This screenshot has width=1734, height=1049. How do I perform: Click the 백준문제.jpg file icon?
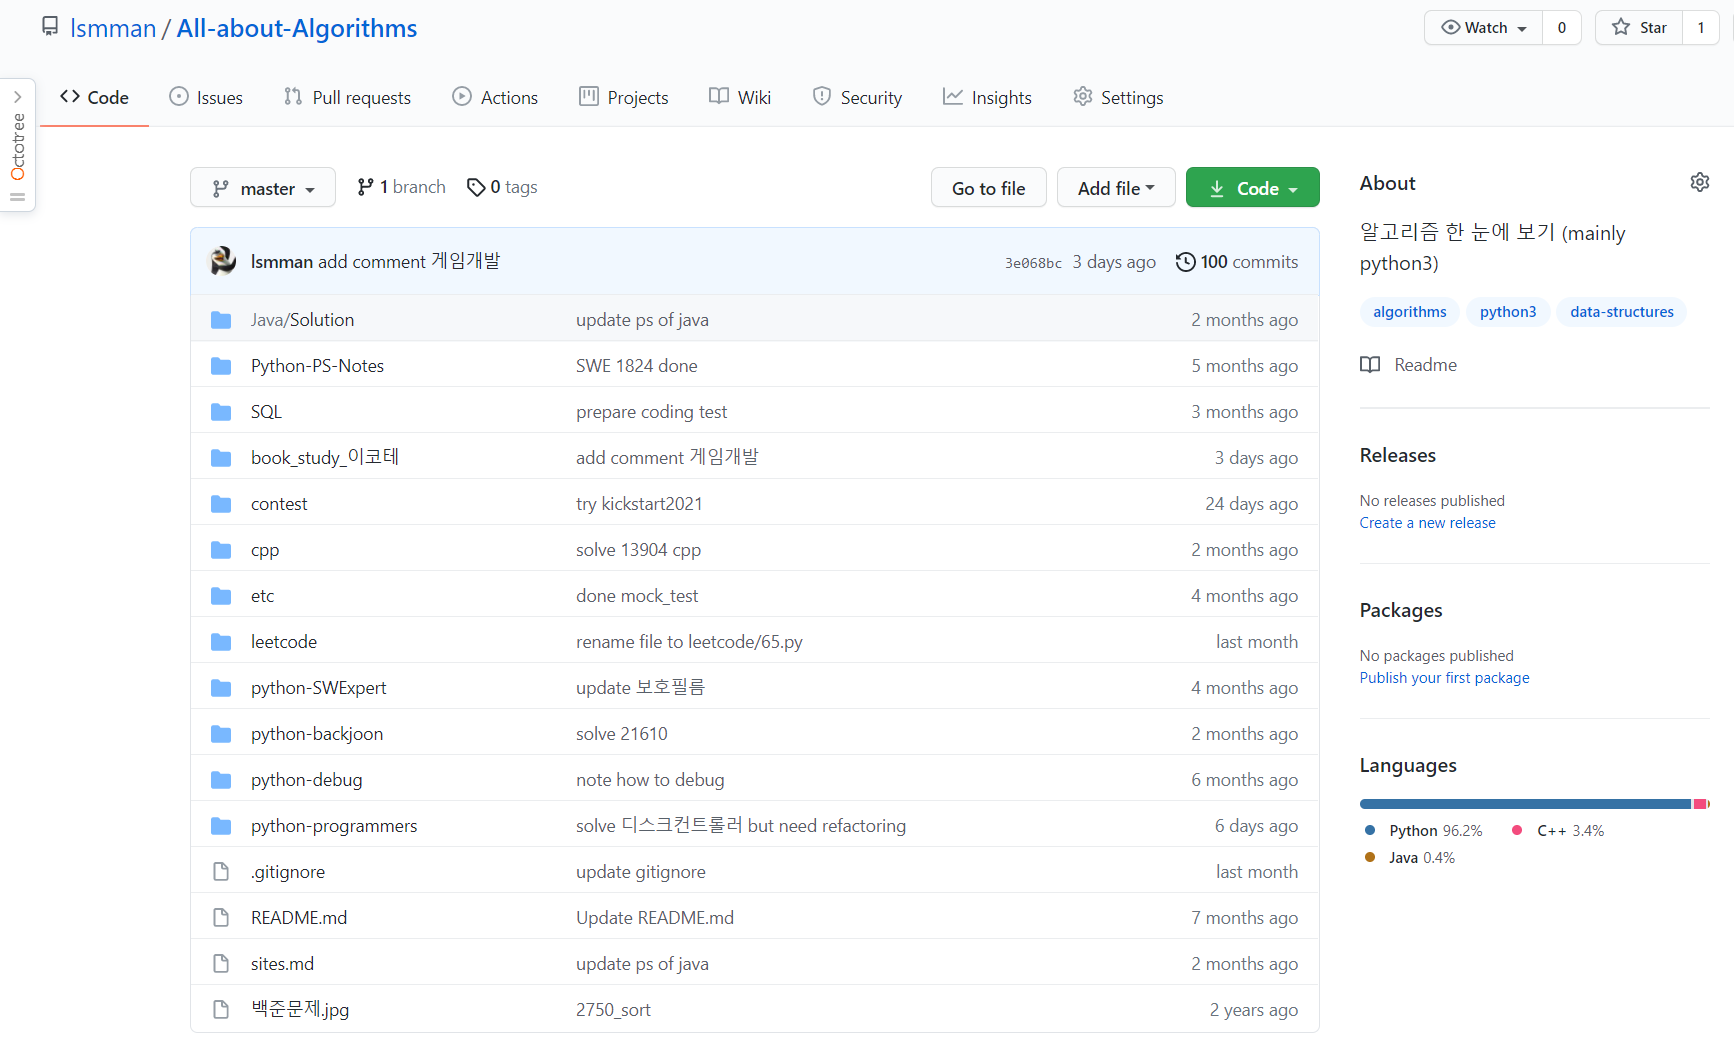point(221,1010)
